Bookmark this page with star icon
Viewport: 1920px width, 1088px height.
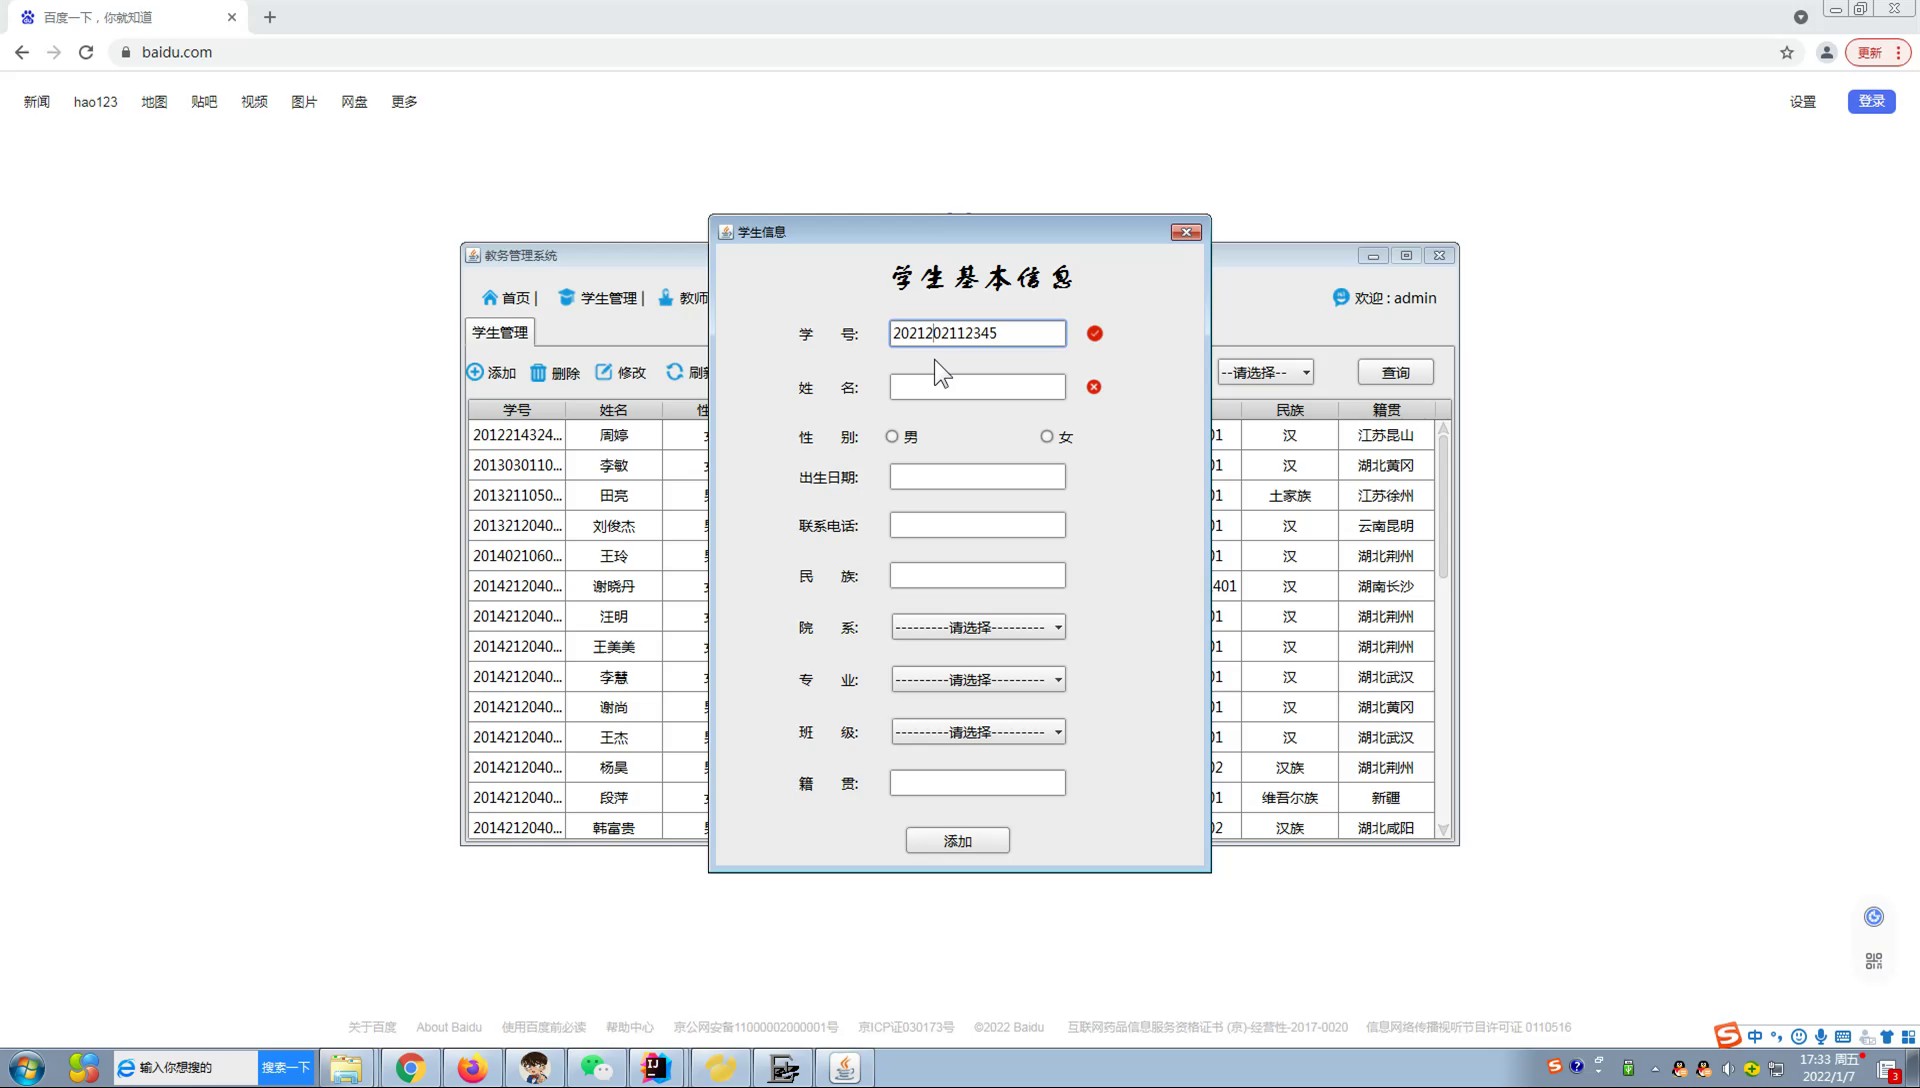tap(1787, 52)
